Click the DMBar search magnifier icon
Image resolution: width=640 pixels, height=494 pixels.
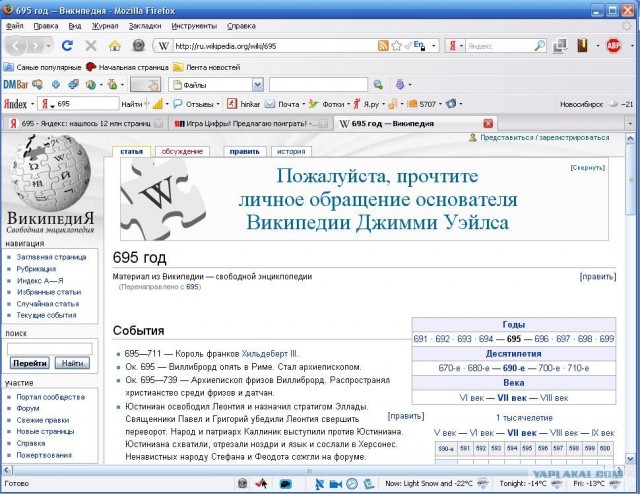tap(378, 85)
